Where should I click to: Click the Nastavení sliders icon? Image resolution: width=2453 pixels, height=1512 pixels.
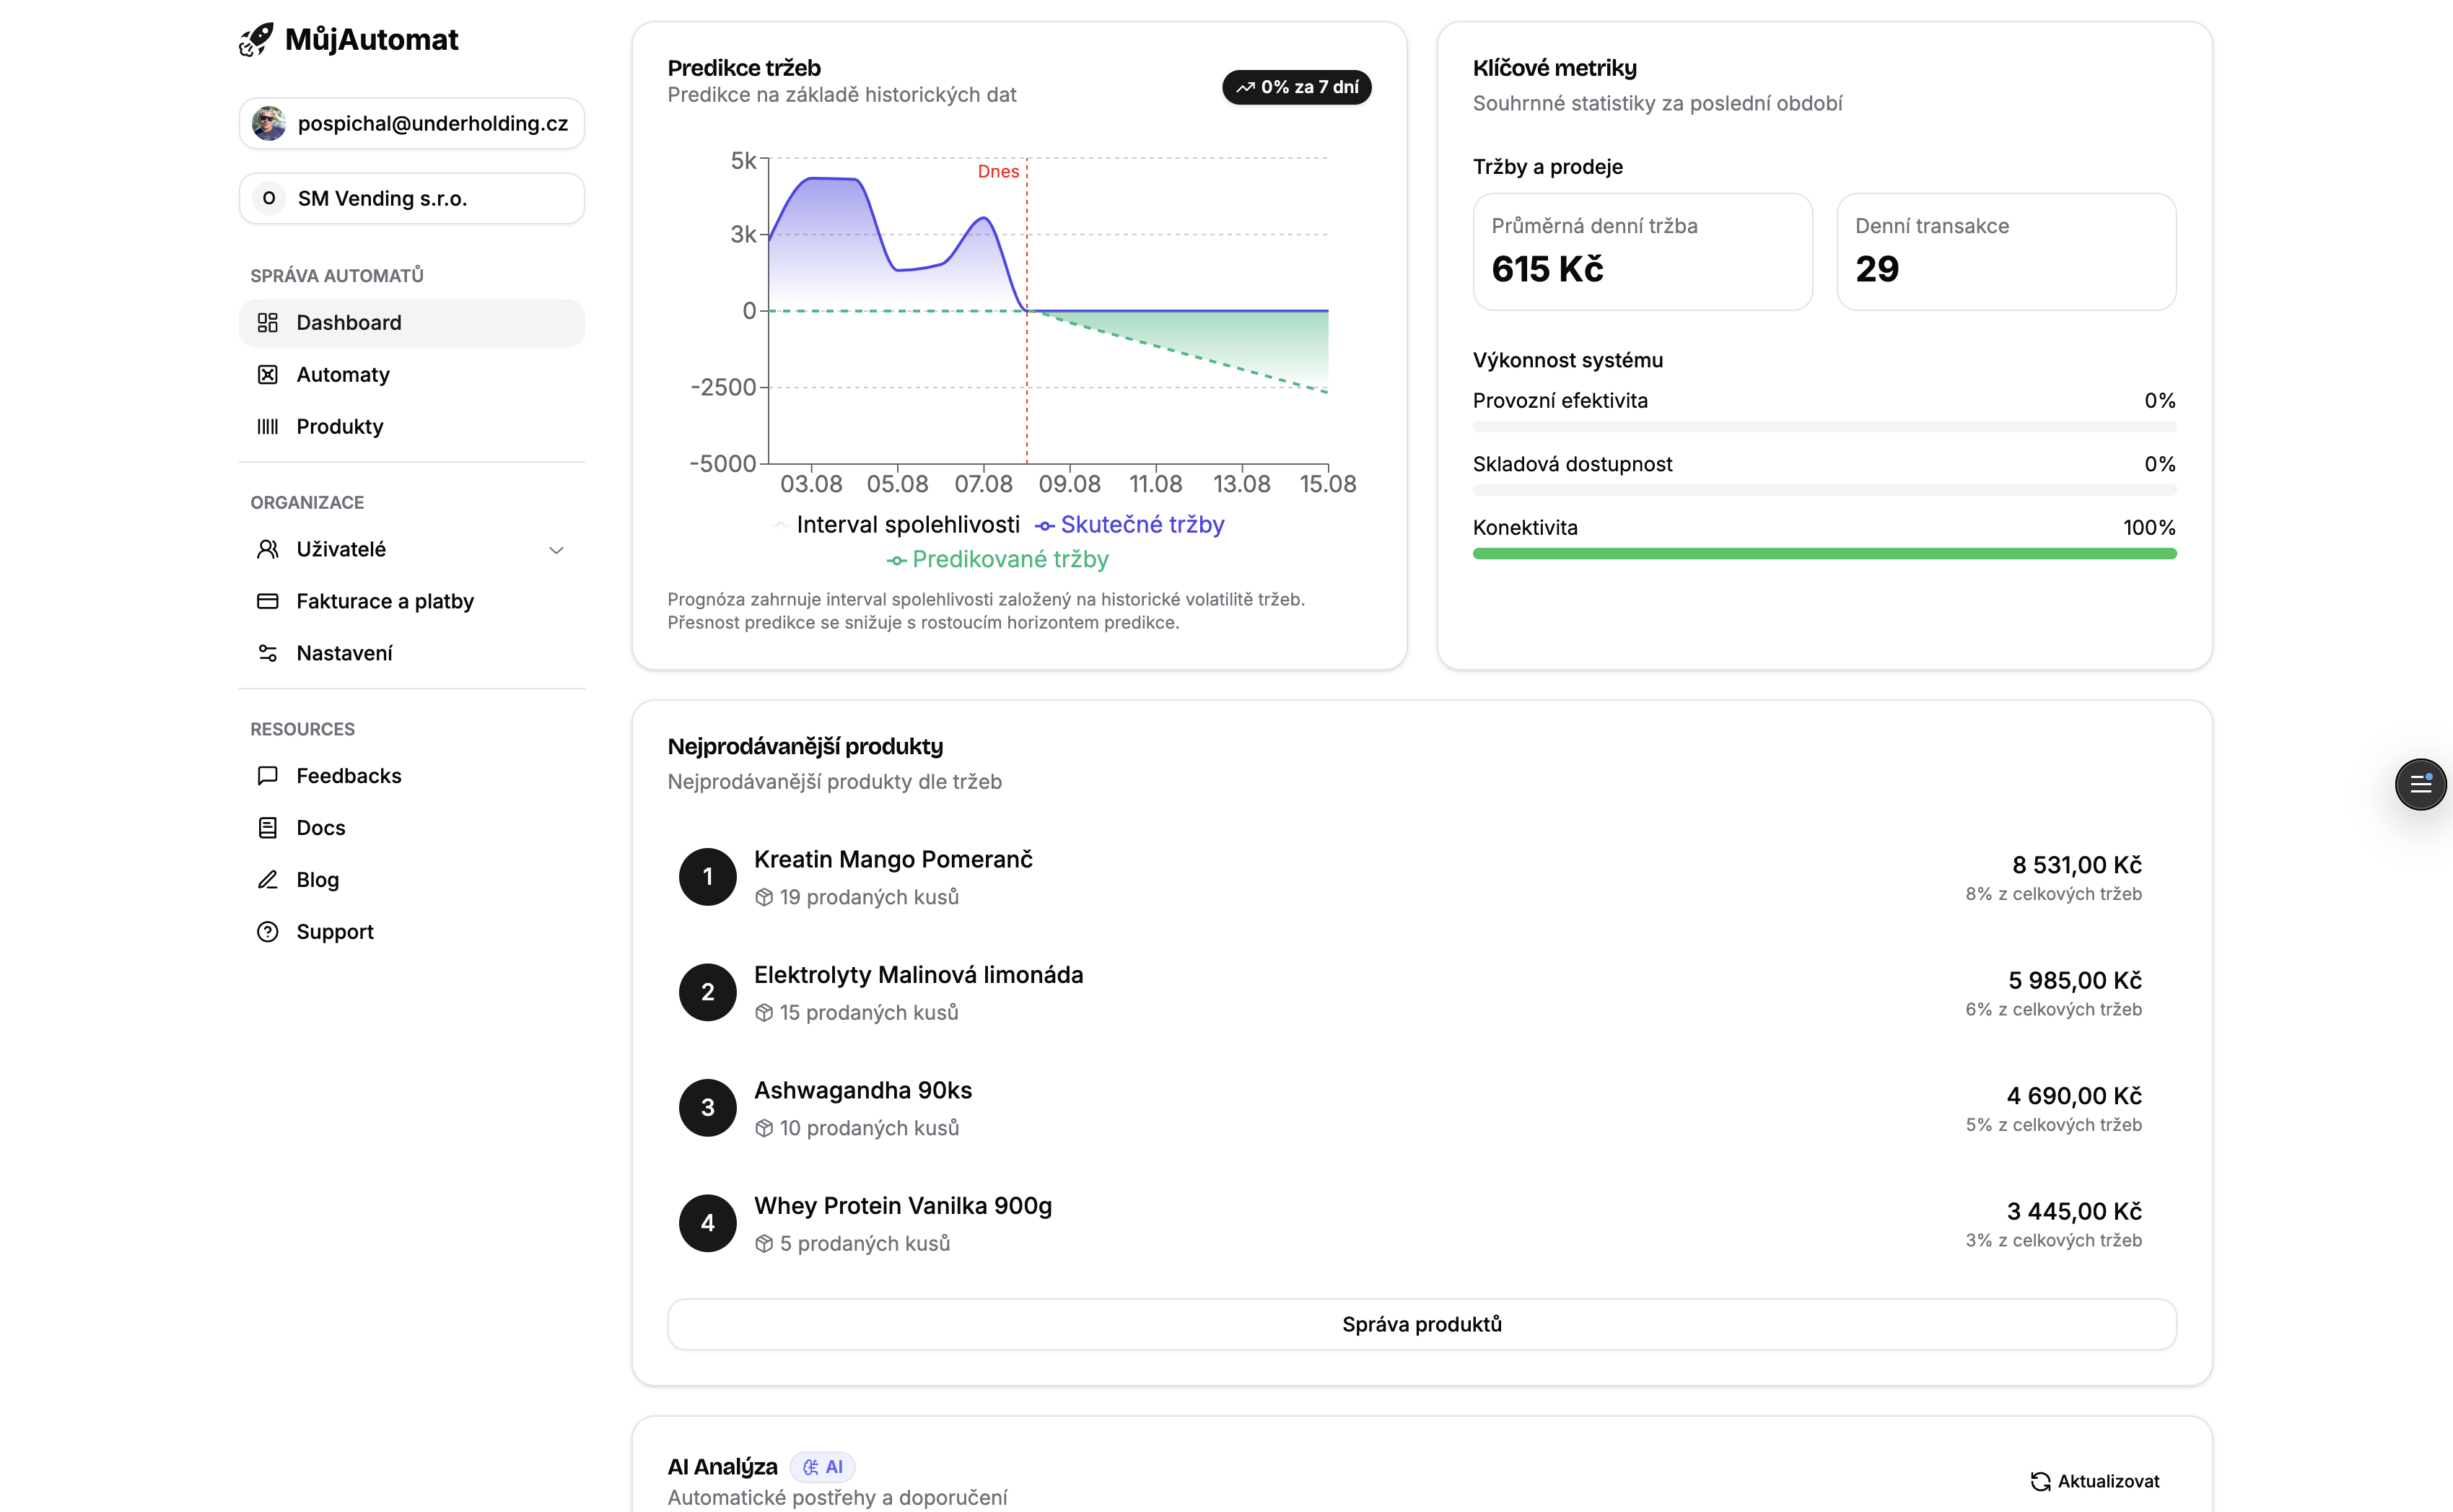[x=267, y=653]
